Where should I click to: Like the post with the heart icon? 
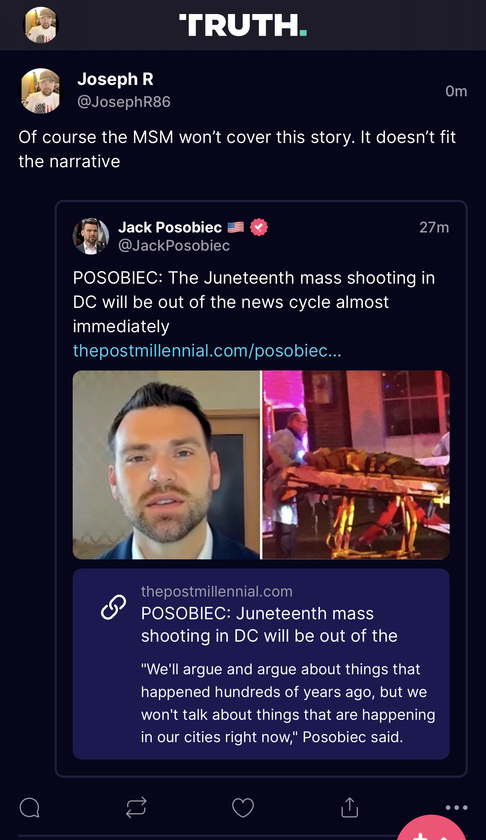[x=243, y=807]
